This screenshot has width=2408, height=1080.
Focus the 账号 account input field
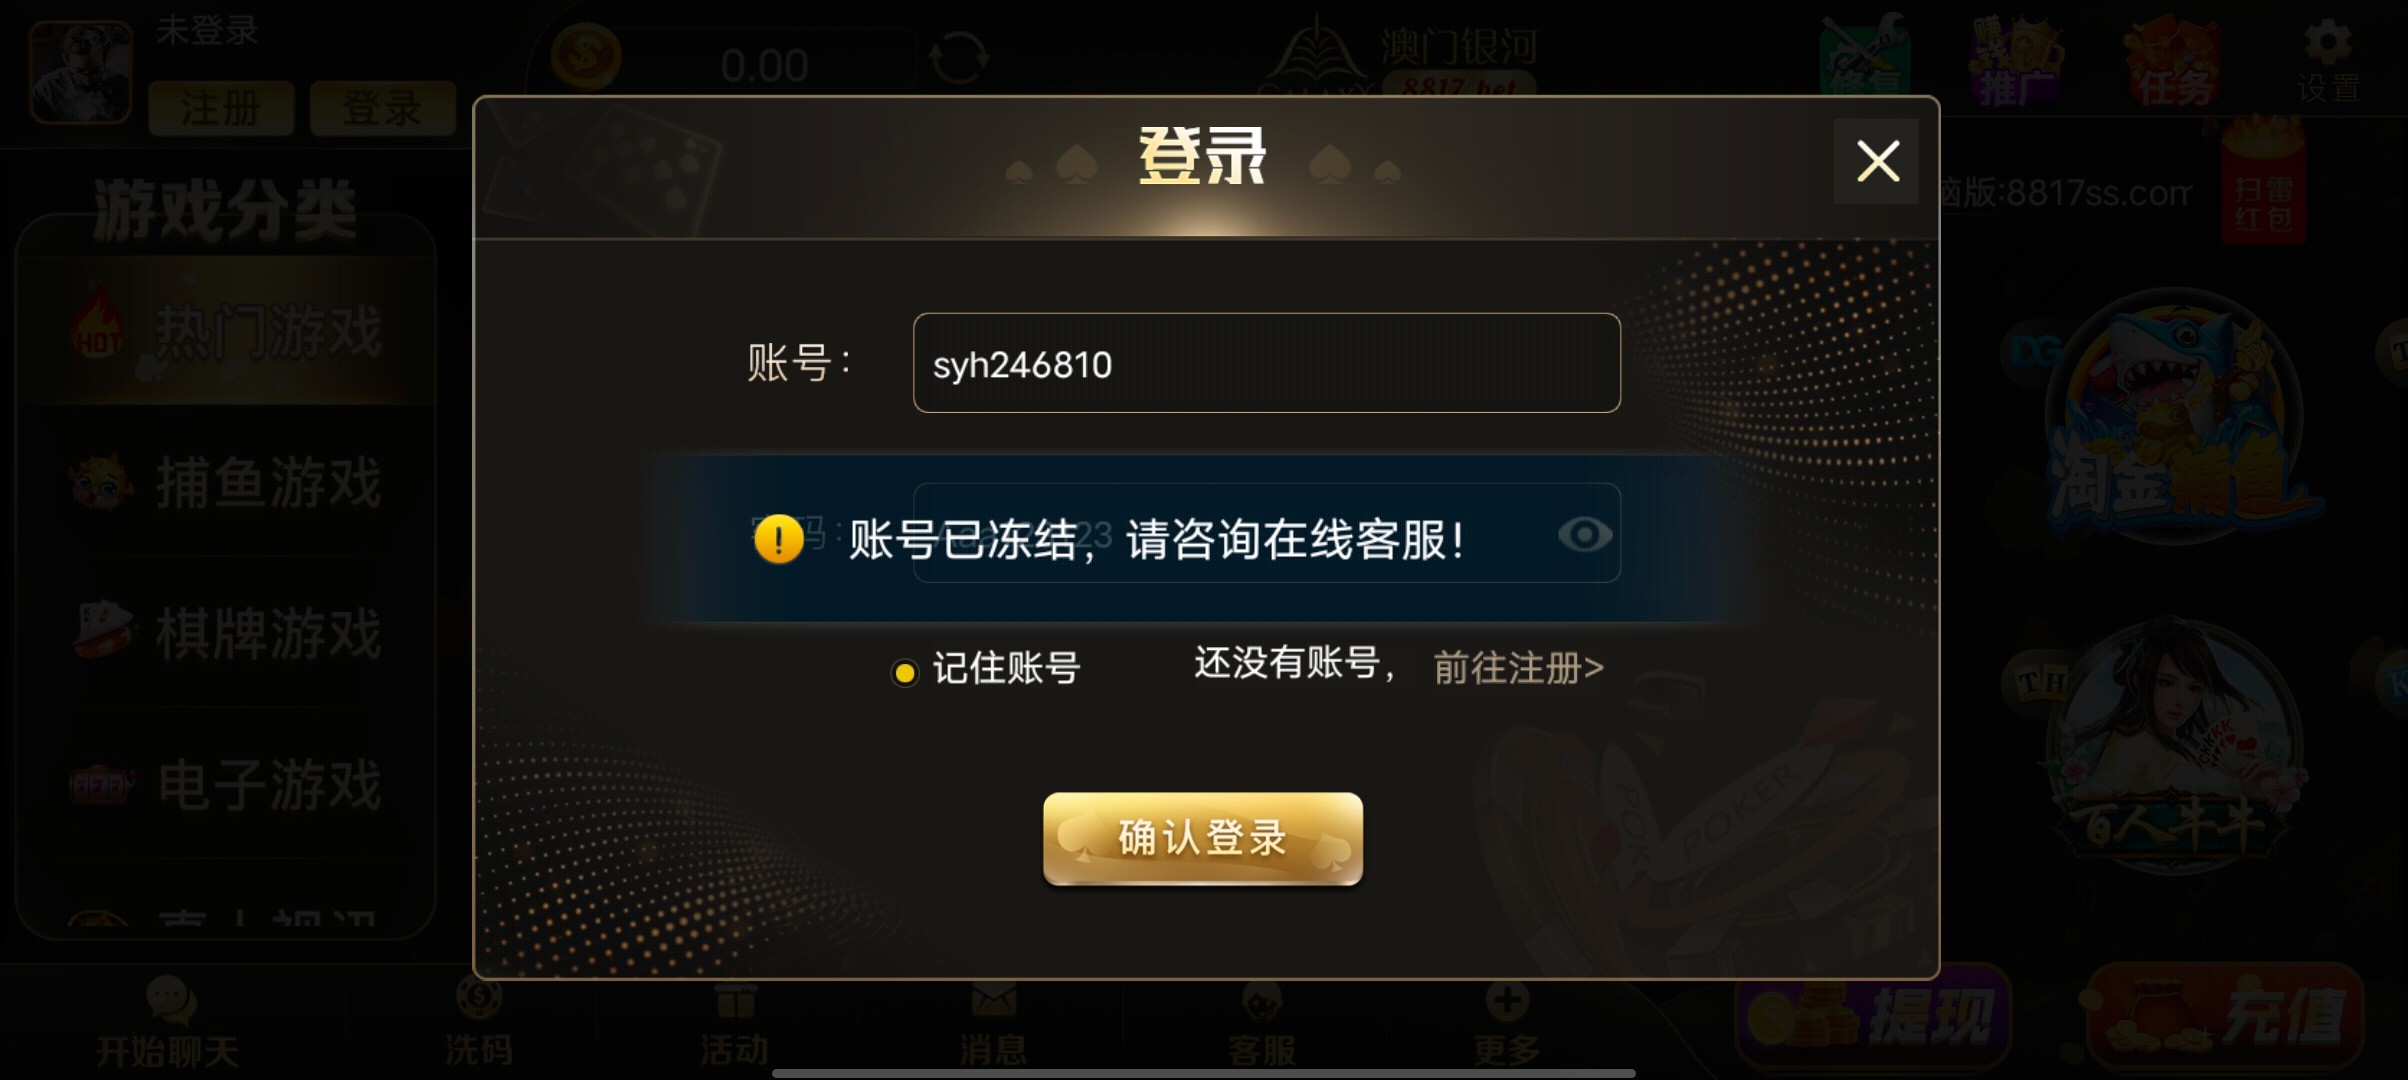1266,363
